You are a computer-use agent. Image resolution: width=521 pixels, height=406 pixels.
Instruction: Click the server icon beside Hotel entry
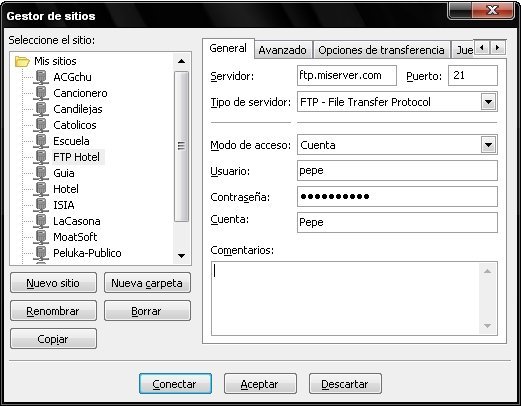click(x=41, y=189)
